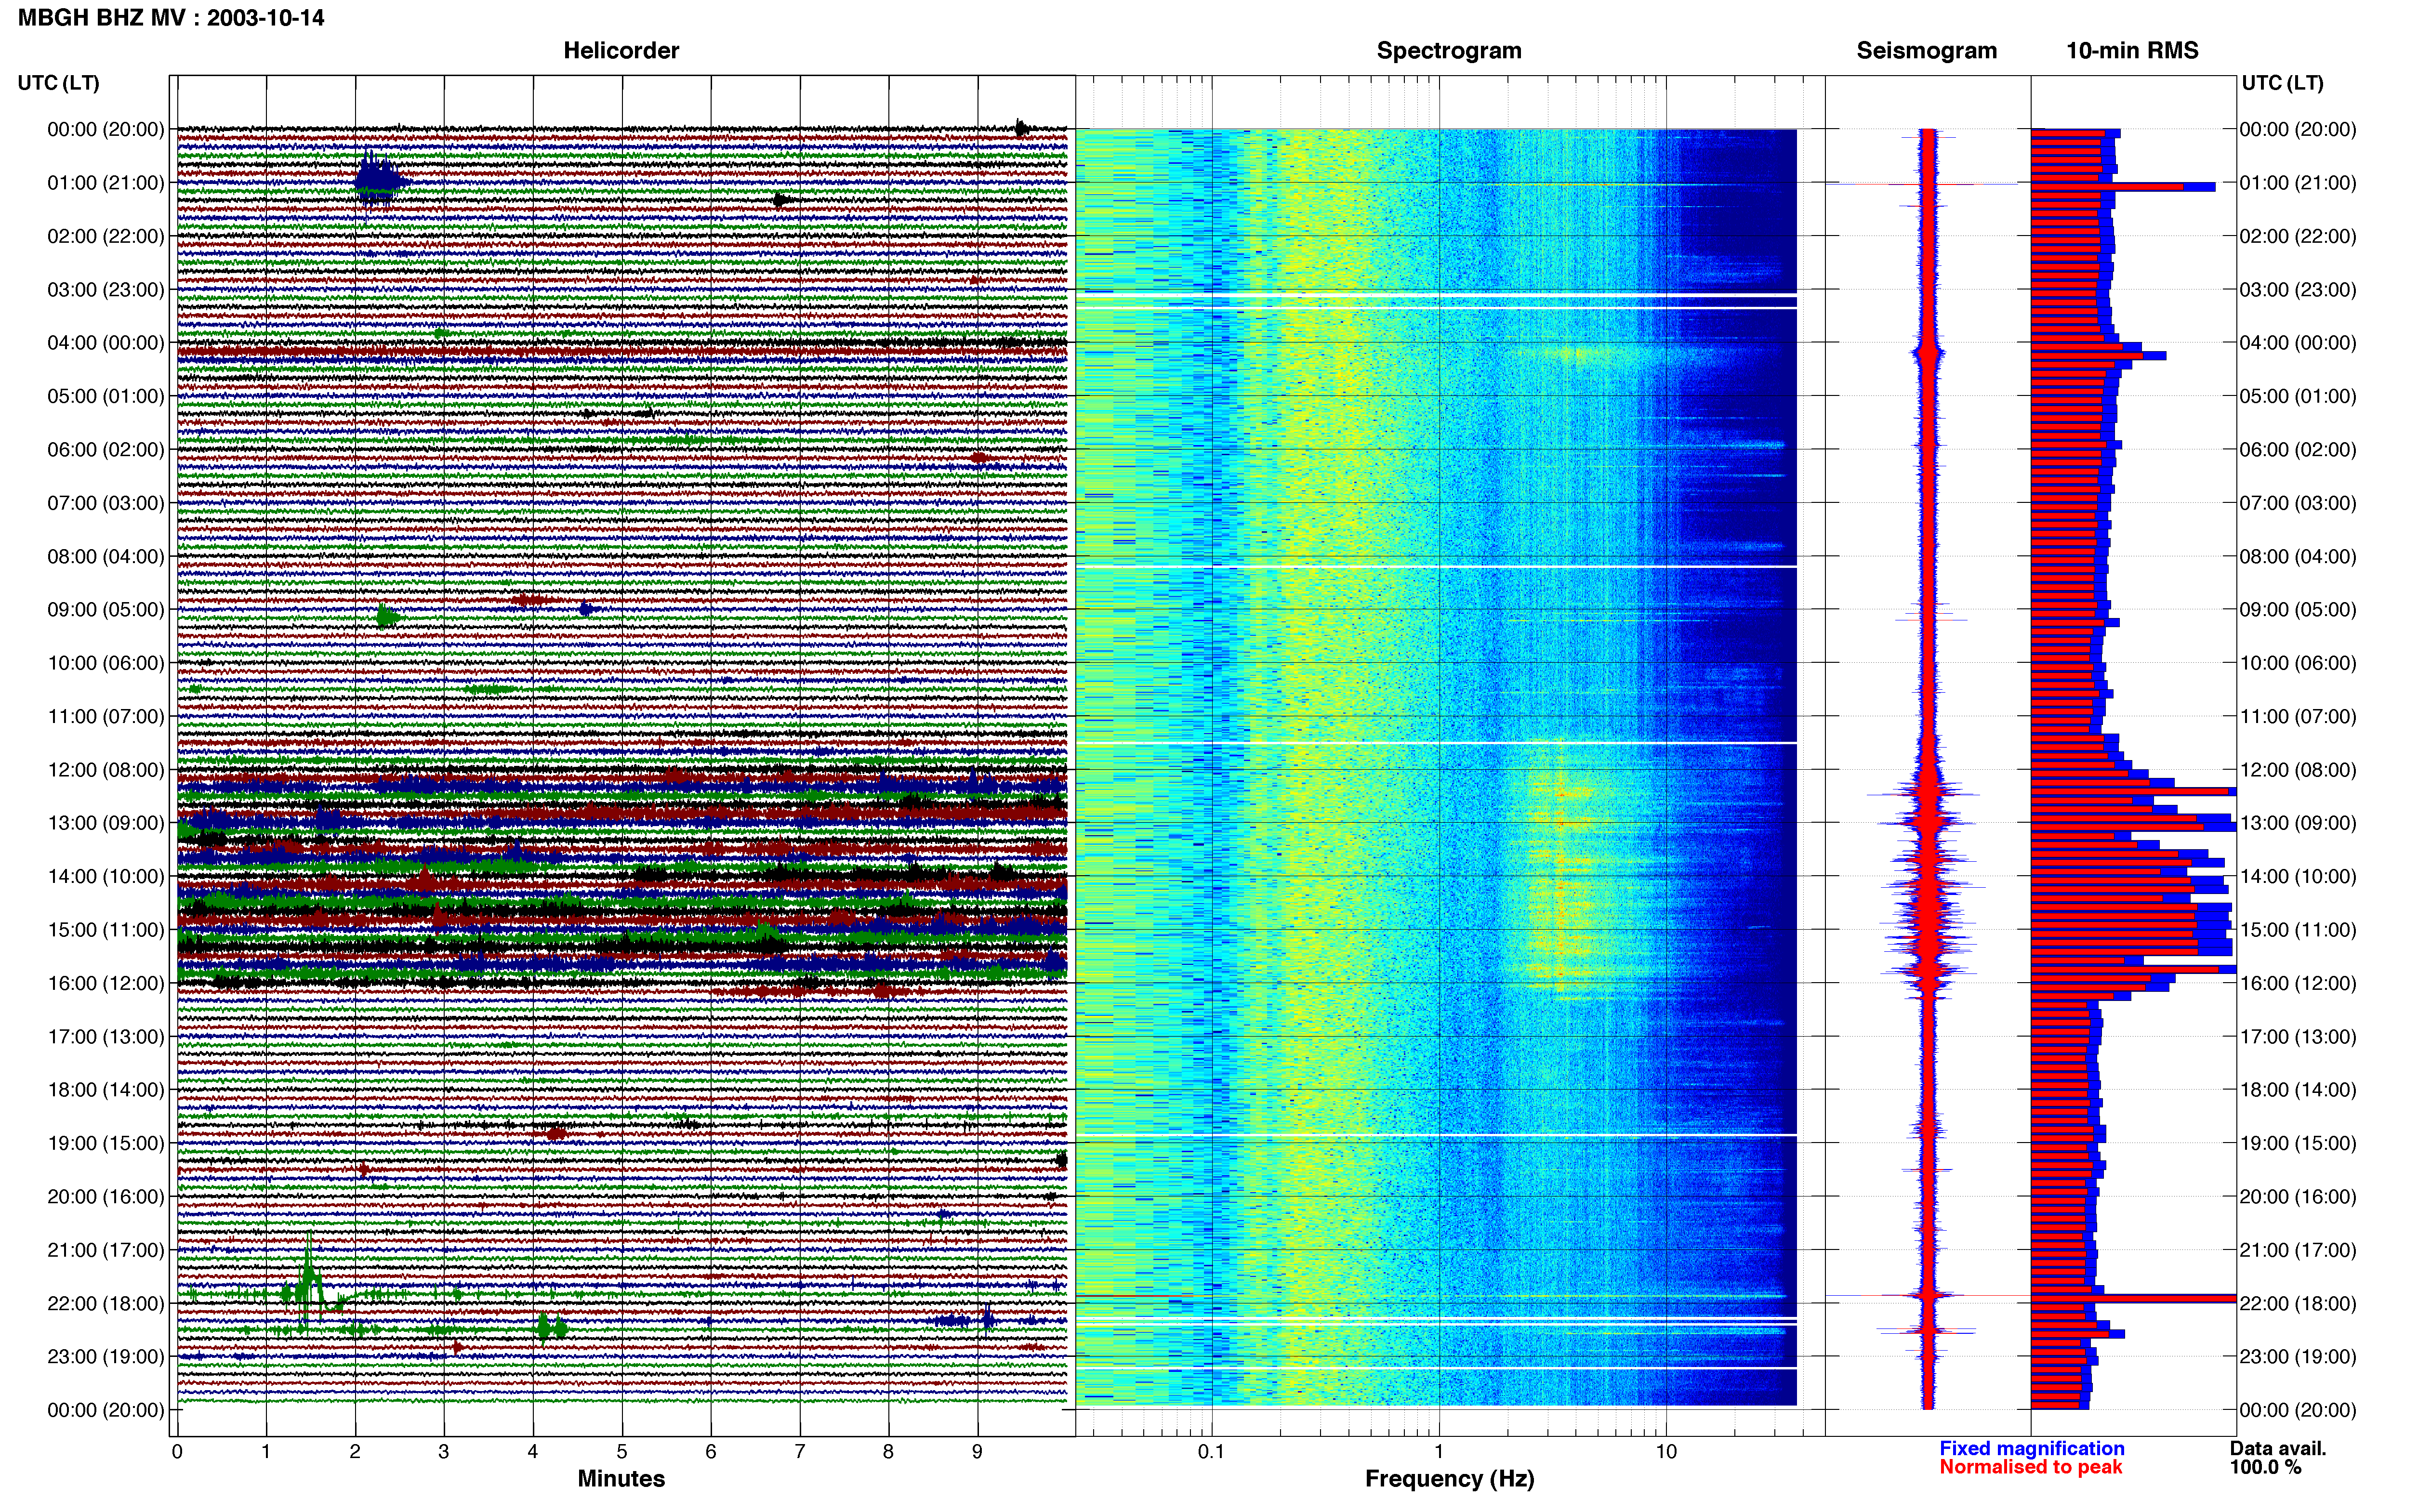Click the left '12:00 (08:00)' time label
Viewport: 2418px width, 1512px height.
pos(106,770)
